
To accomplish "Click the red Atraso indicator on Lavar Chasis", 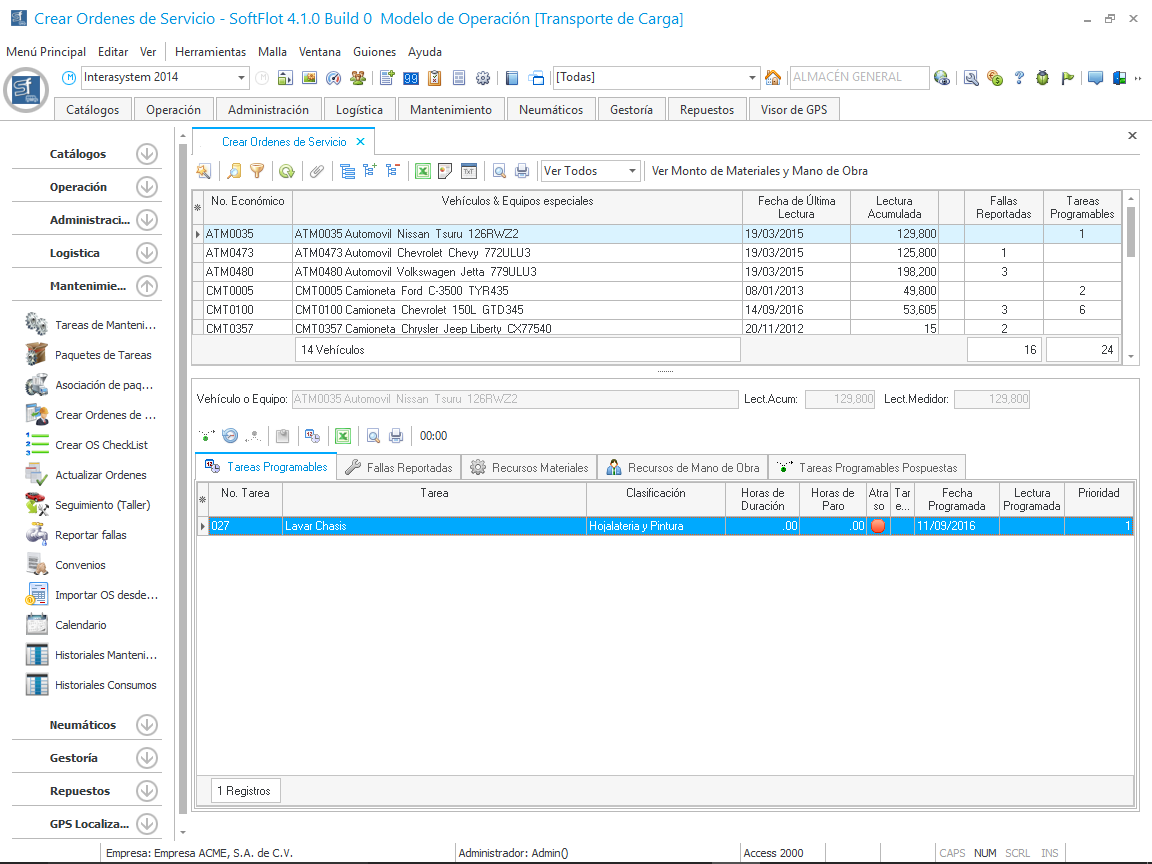I will click(x=878, y=526).
